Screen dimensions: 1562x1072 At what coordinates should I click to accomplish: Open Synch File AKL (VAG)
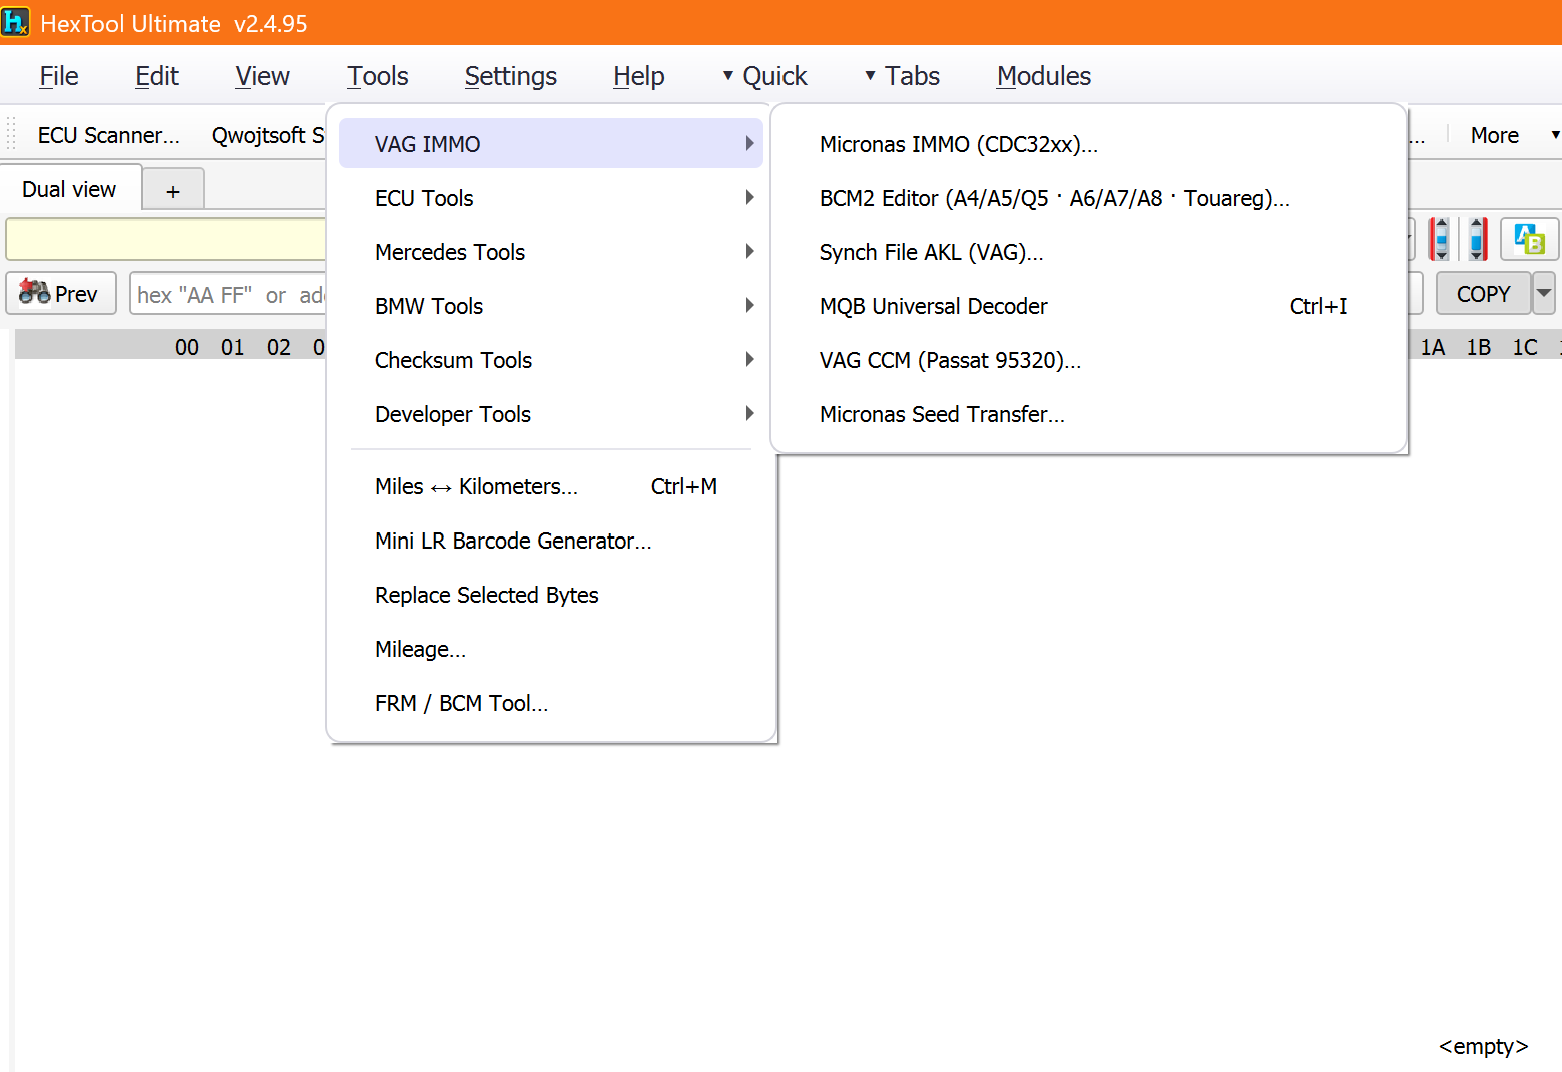click(x=1089, y=251)
